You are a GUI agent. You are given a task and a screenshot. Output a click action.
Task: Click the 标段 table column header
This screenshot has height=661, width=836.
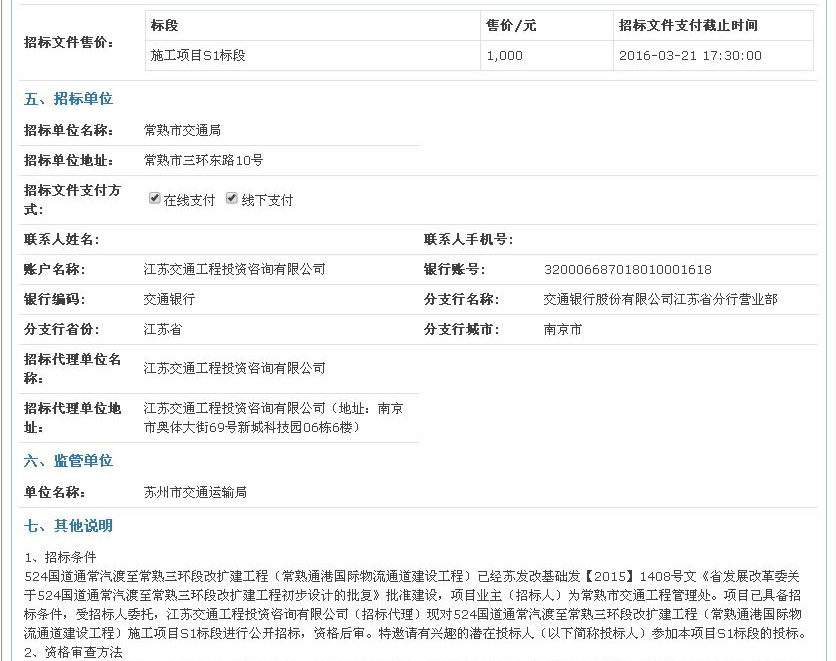(164, 25)
